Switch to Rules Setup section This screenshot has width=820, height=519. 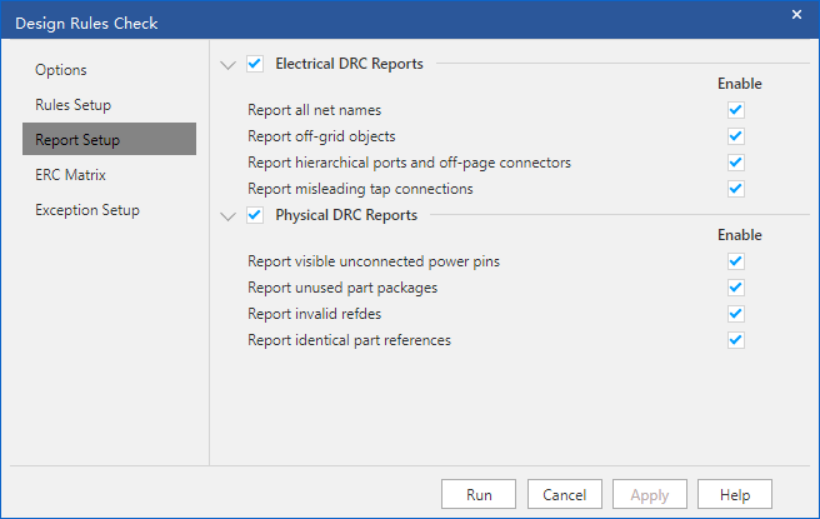coord(73,105)
